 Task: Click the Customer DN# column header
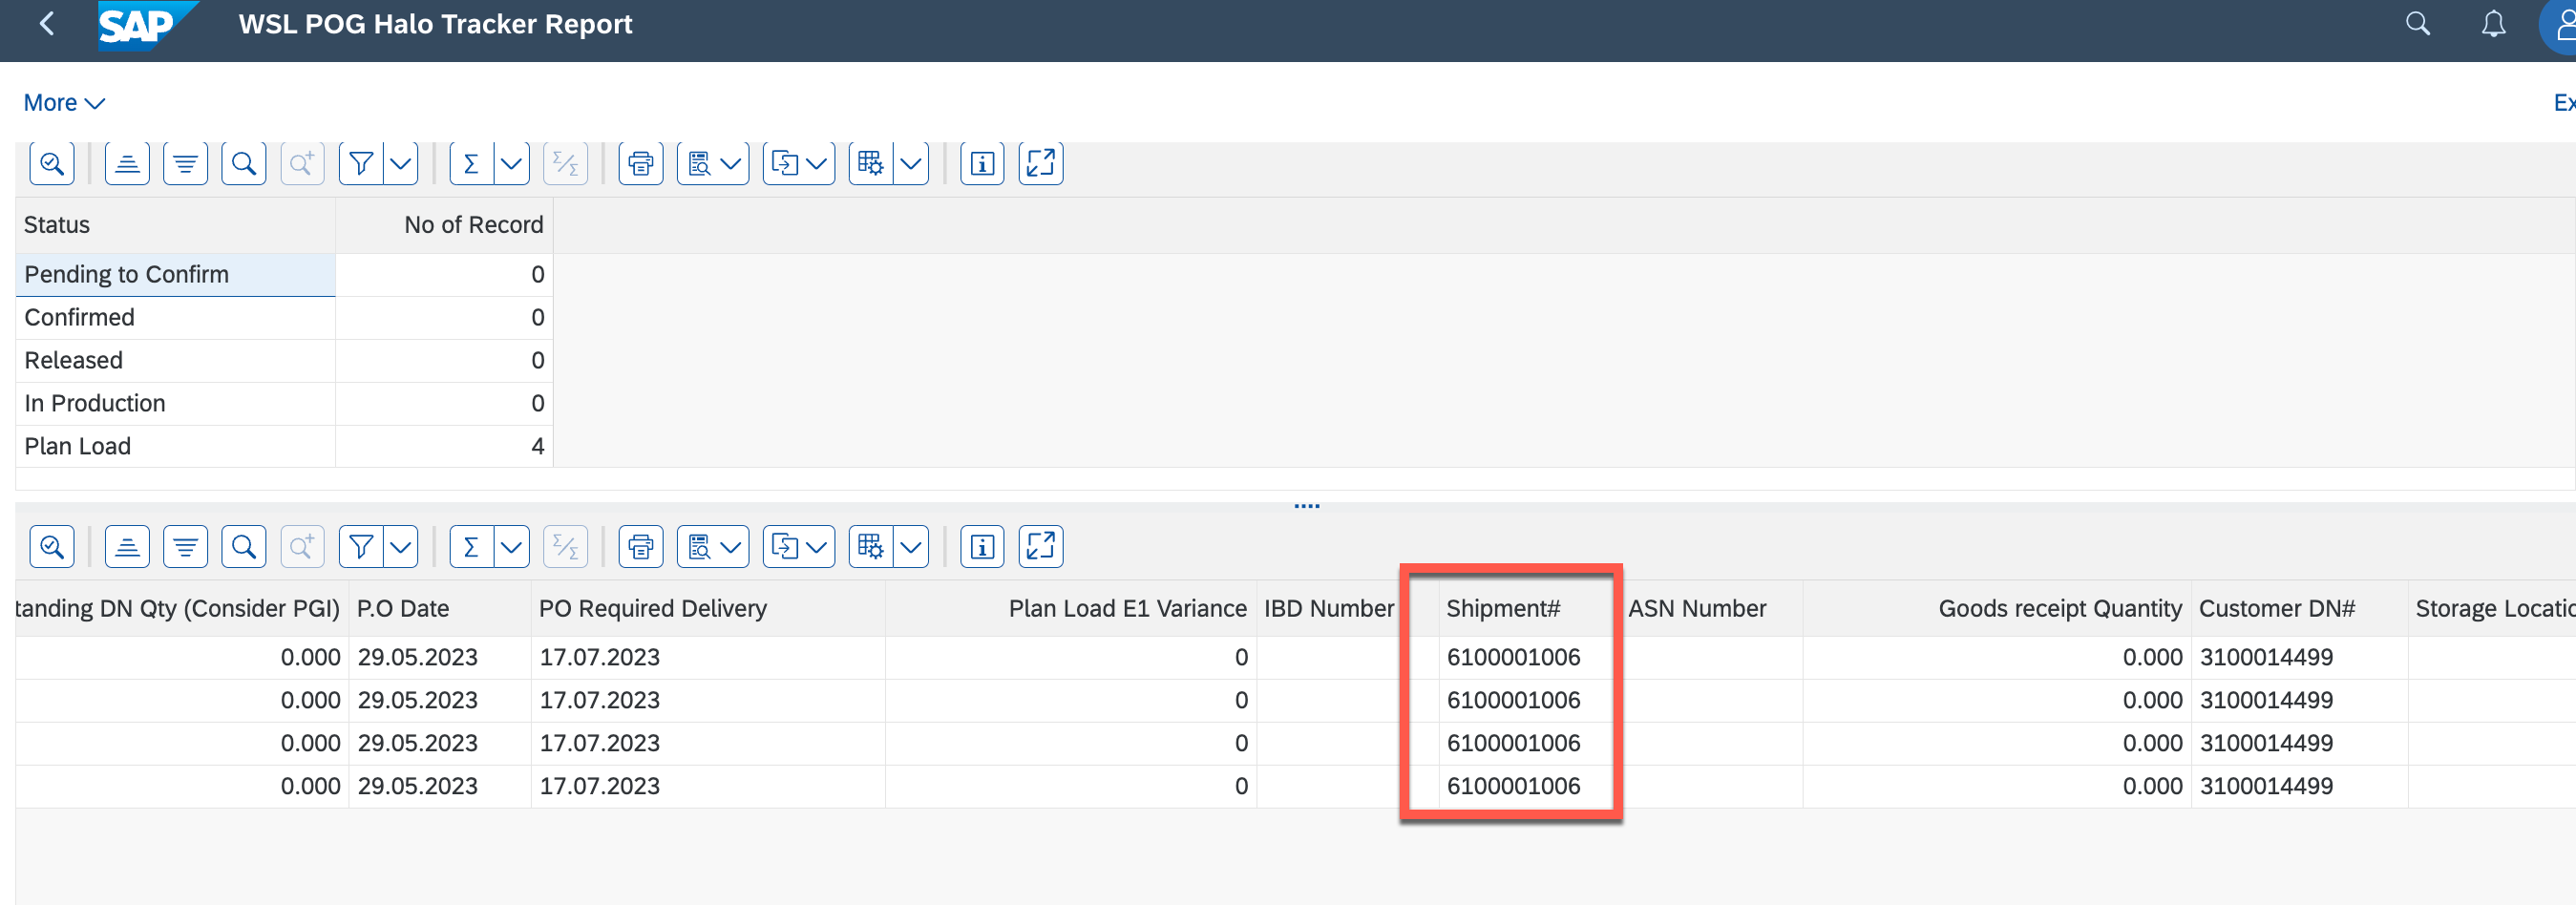click(2276, 608)
